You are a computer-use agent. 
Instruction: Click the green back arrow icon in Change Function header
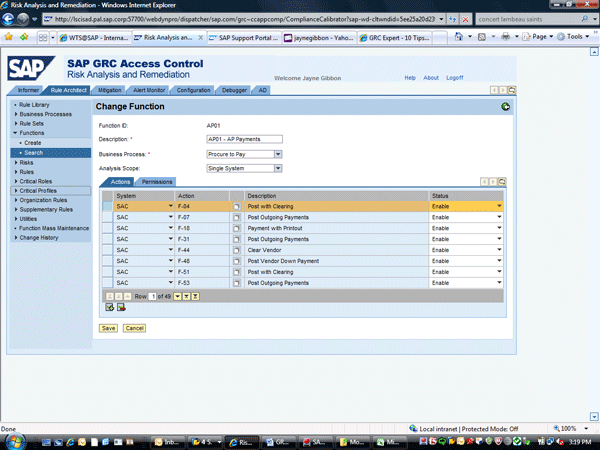[x=506, y=106]
